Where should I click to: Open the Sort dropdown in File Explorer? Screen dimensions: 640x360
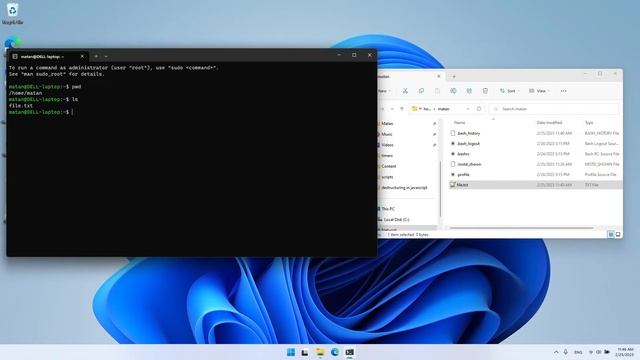coord(509,91)
